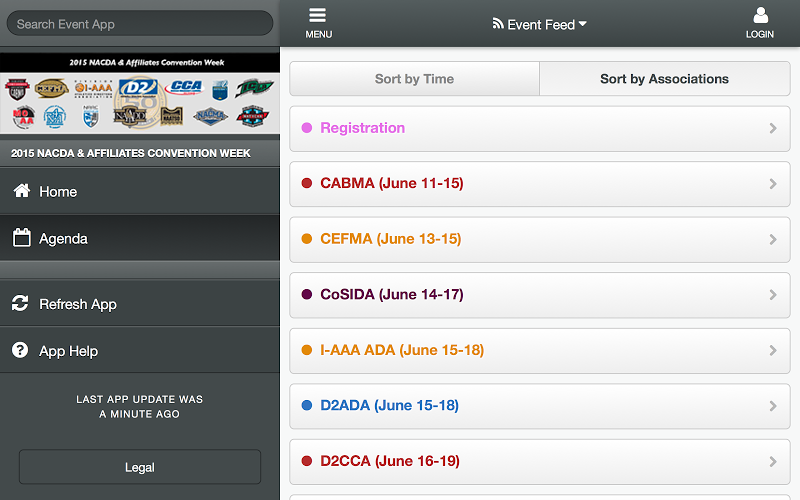
Task: Click the convention week banner title
Action: click(147, 62)
